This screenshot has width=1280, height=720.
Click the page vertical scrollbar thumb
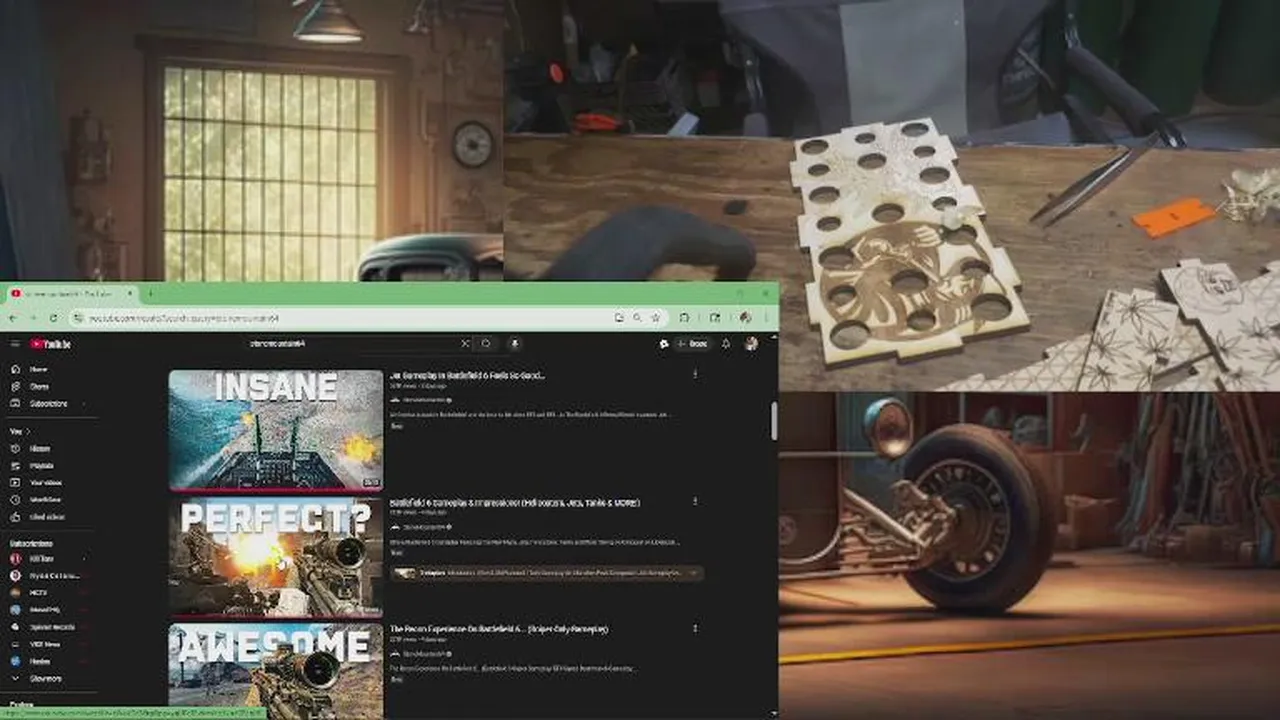click(x=774, y=421)
